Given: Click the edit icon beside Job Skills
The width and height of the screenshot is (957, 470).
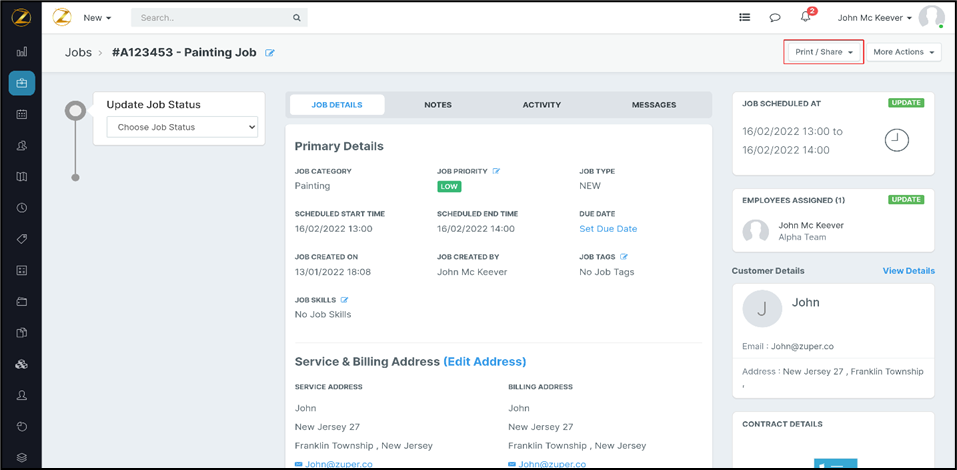Looking at the screenshot, I should (345, 300).
